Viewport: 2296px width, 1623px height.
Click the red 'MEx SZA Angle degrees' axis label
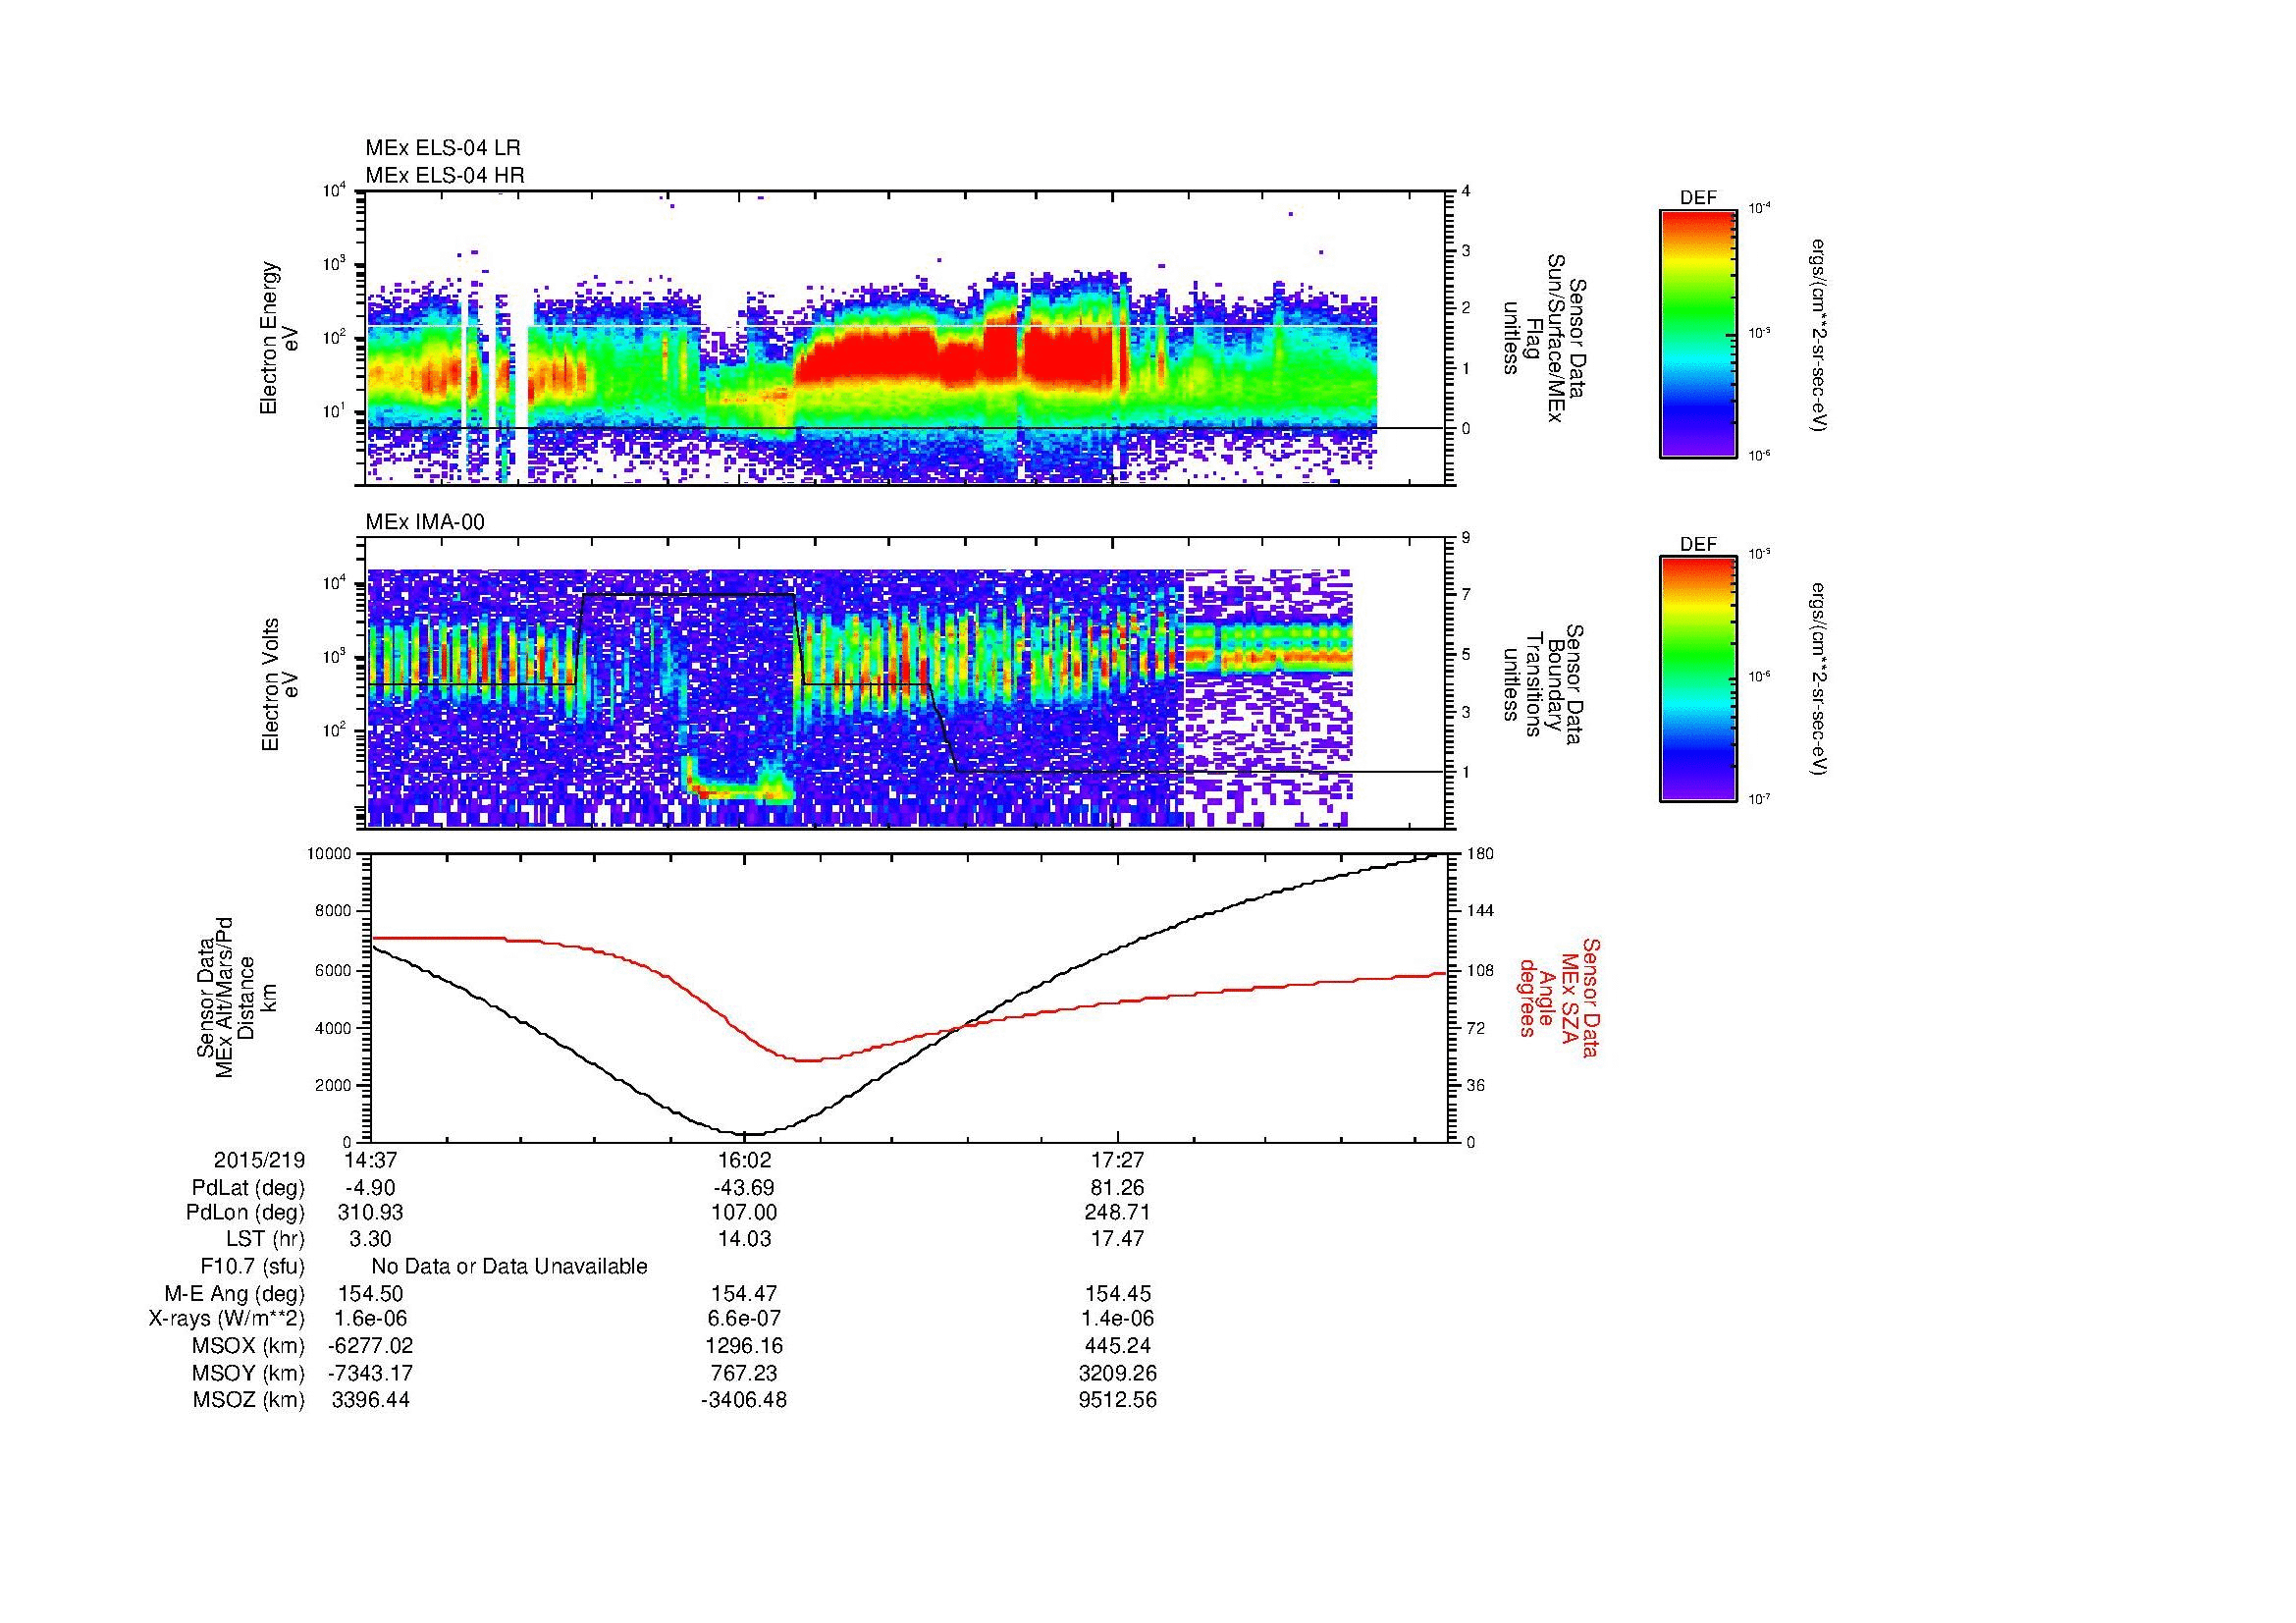pyautogui.click(x=1558, y=997)
